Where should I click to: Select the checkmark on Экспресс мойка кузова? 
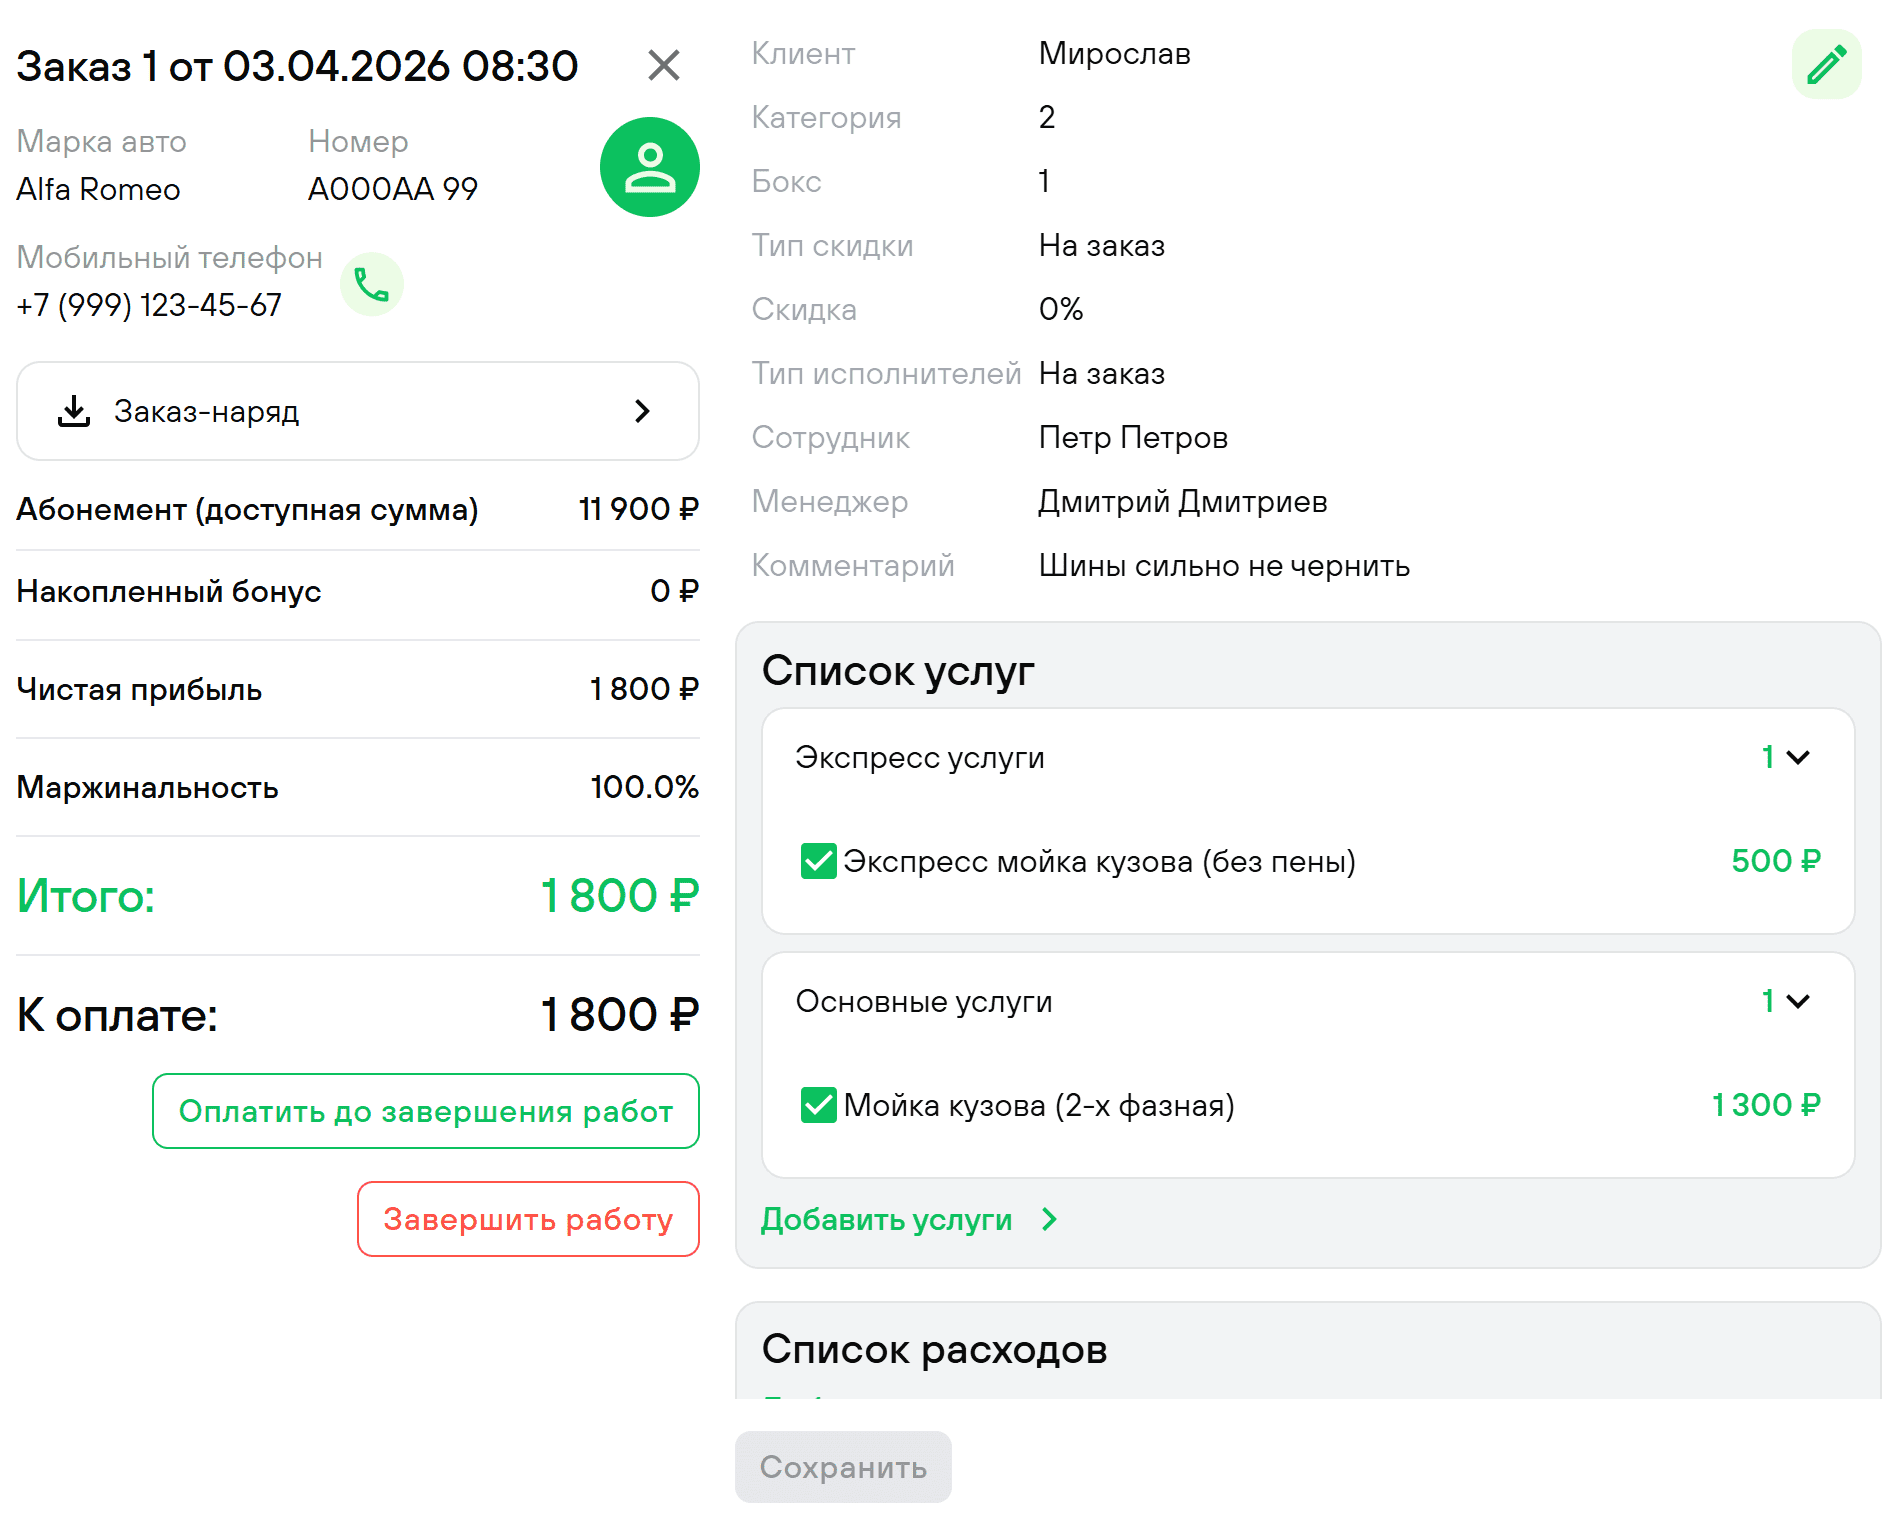point(818,861)
